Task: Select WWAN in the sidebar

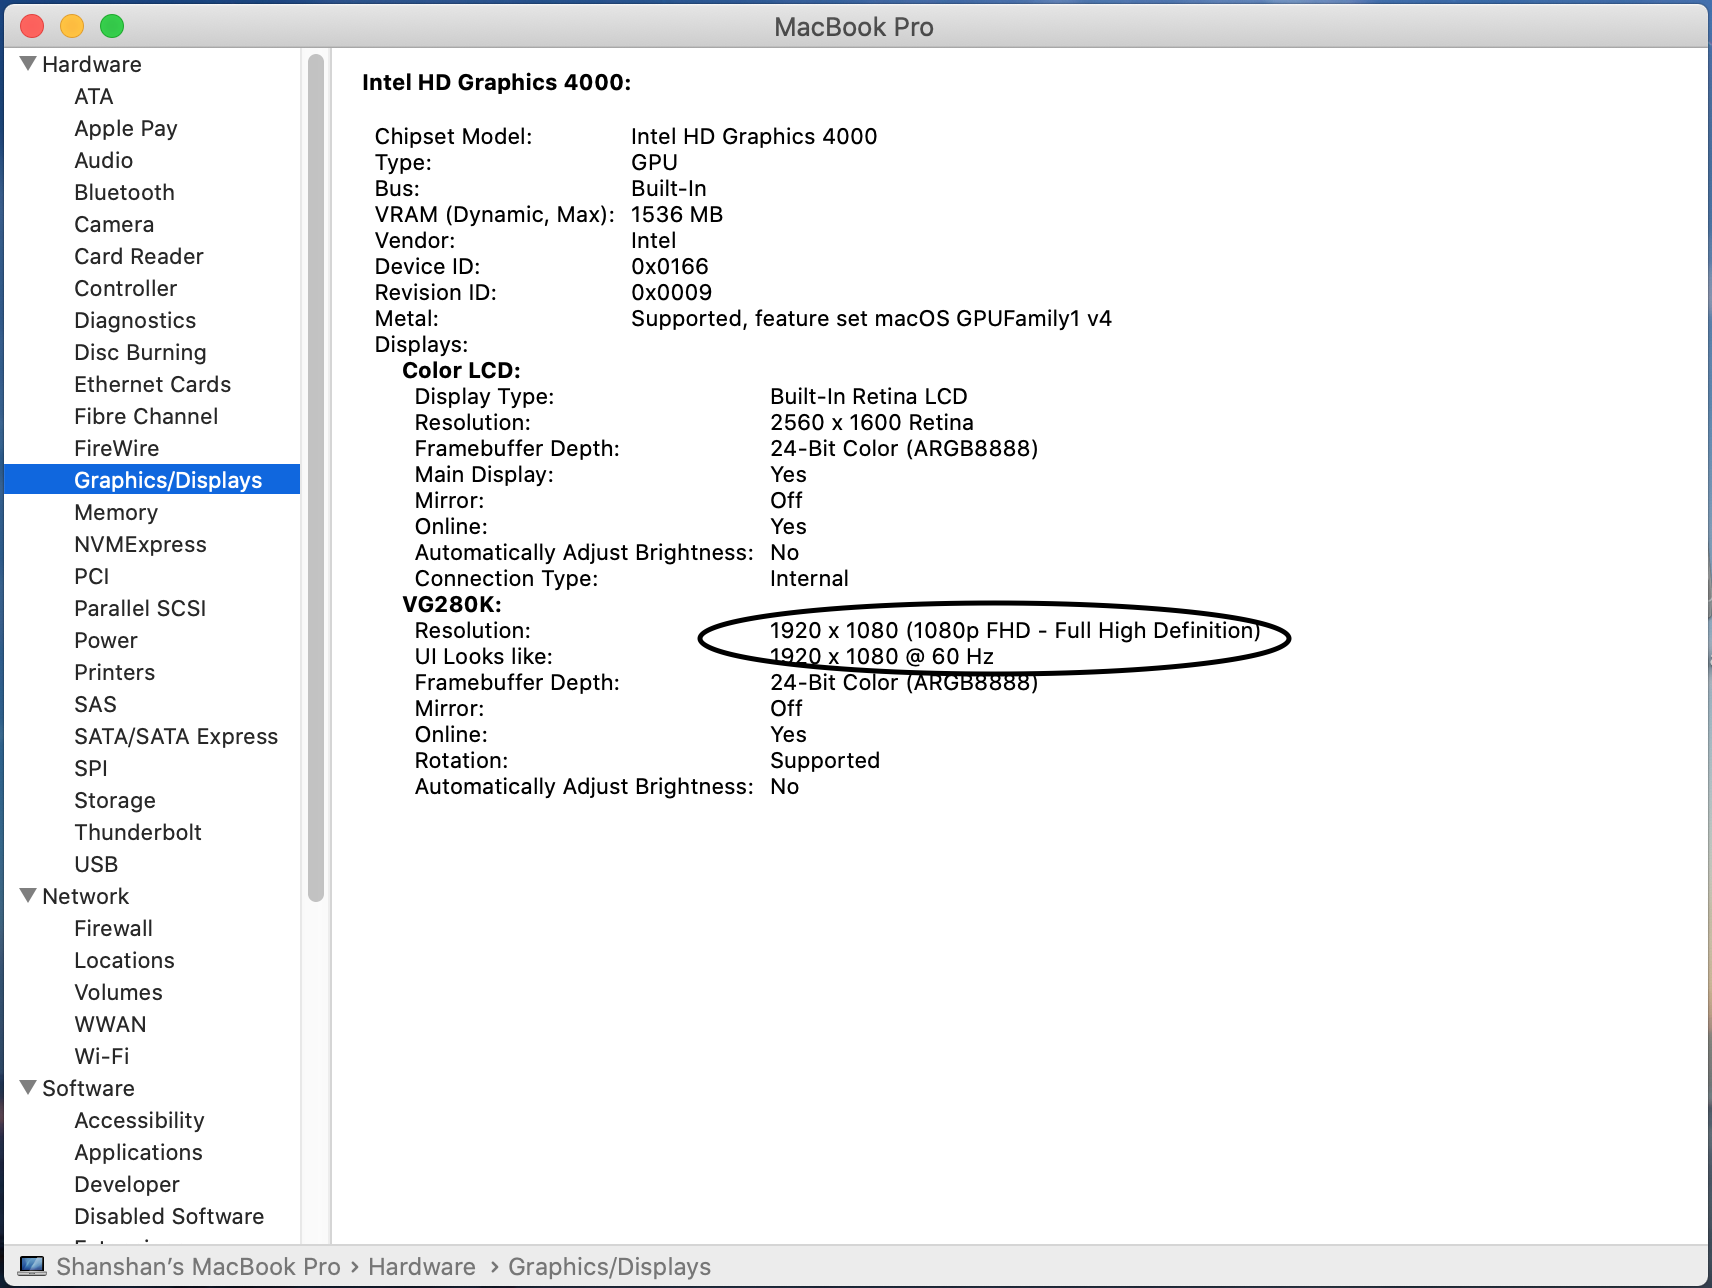Action: coord(111,1024)
